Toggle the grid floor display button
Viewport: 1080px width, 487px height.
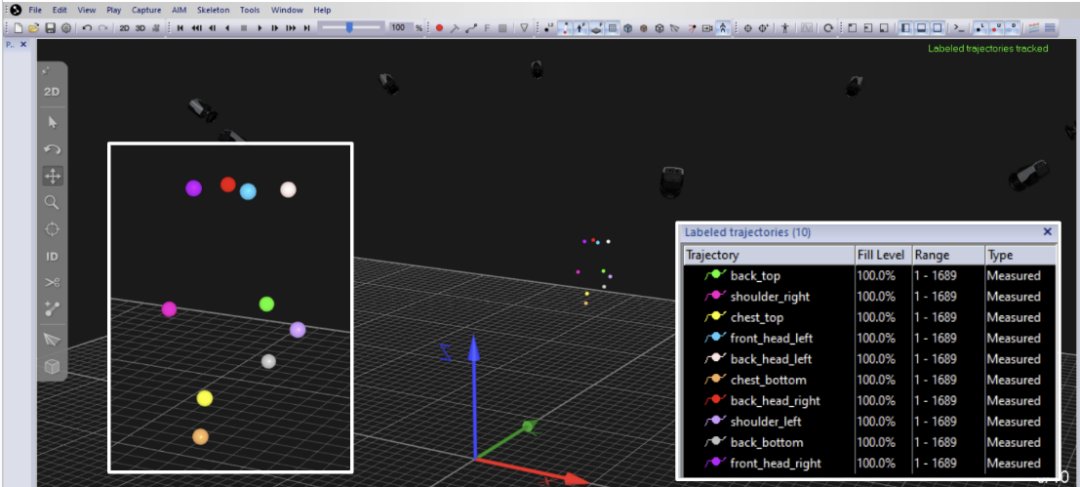click(612, 28)
